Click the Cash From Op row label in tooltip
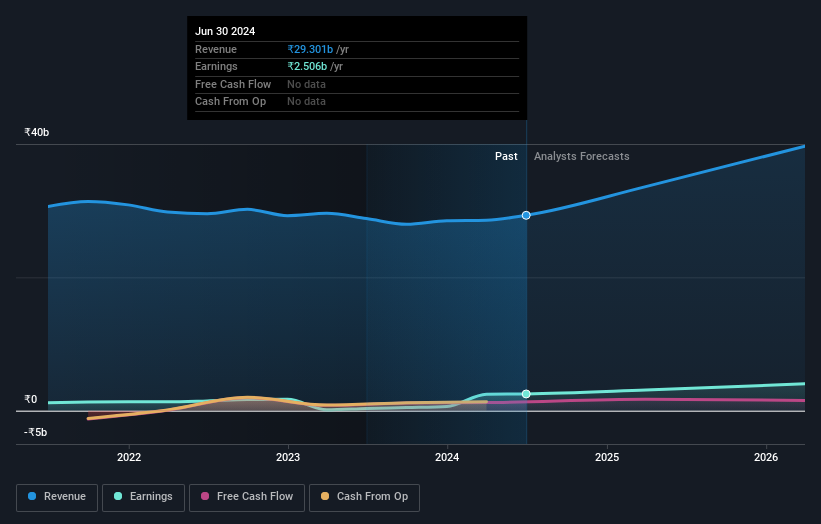This screenshot has height=524, width=821. coord(230,102)
